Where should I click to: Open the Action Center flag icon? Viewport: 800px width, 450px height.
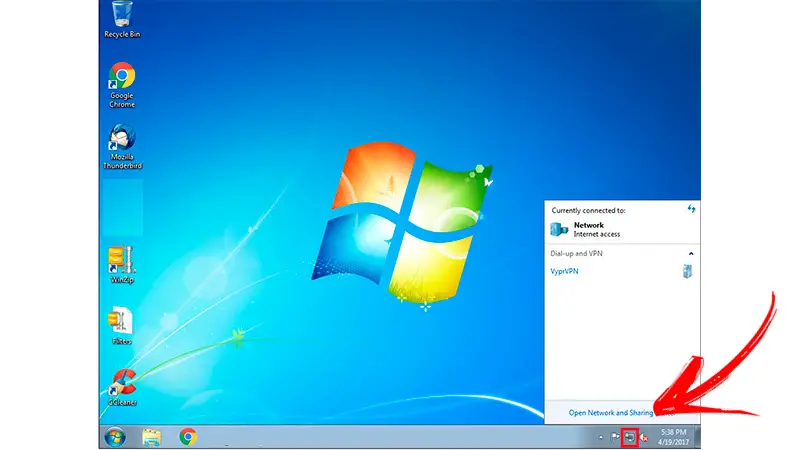coord(615,437)
